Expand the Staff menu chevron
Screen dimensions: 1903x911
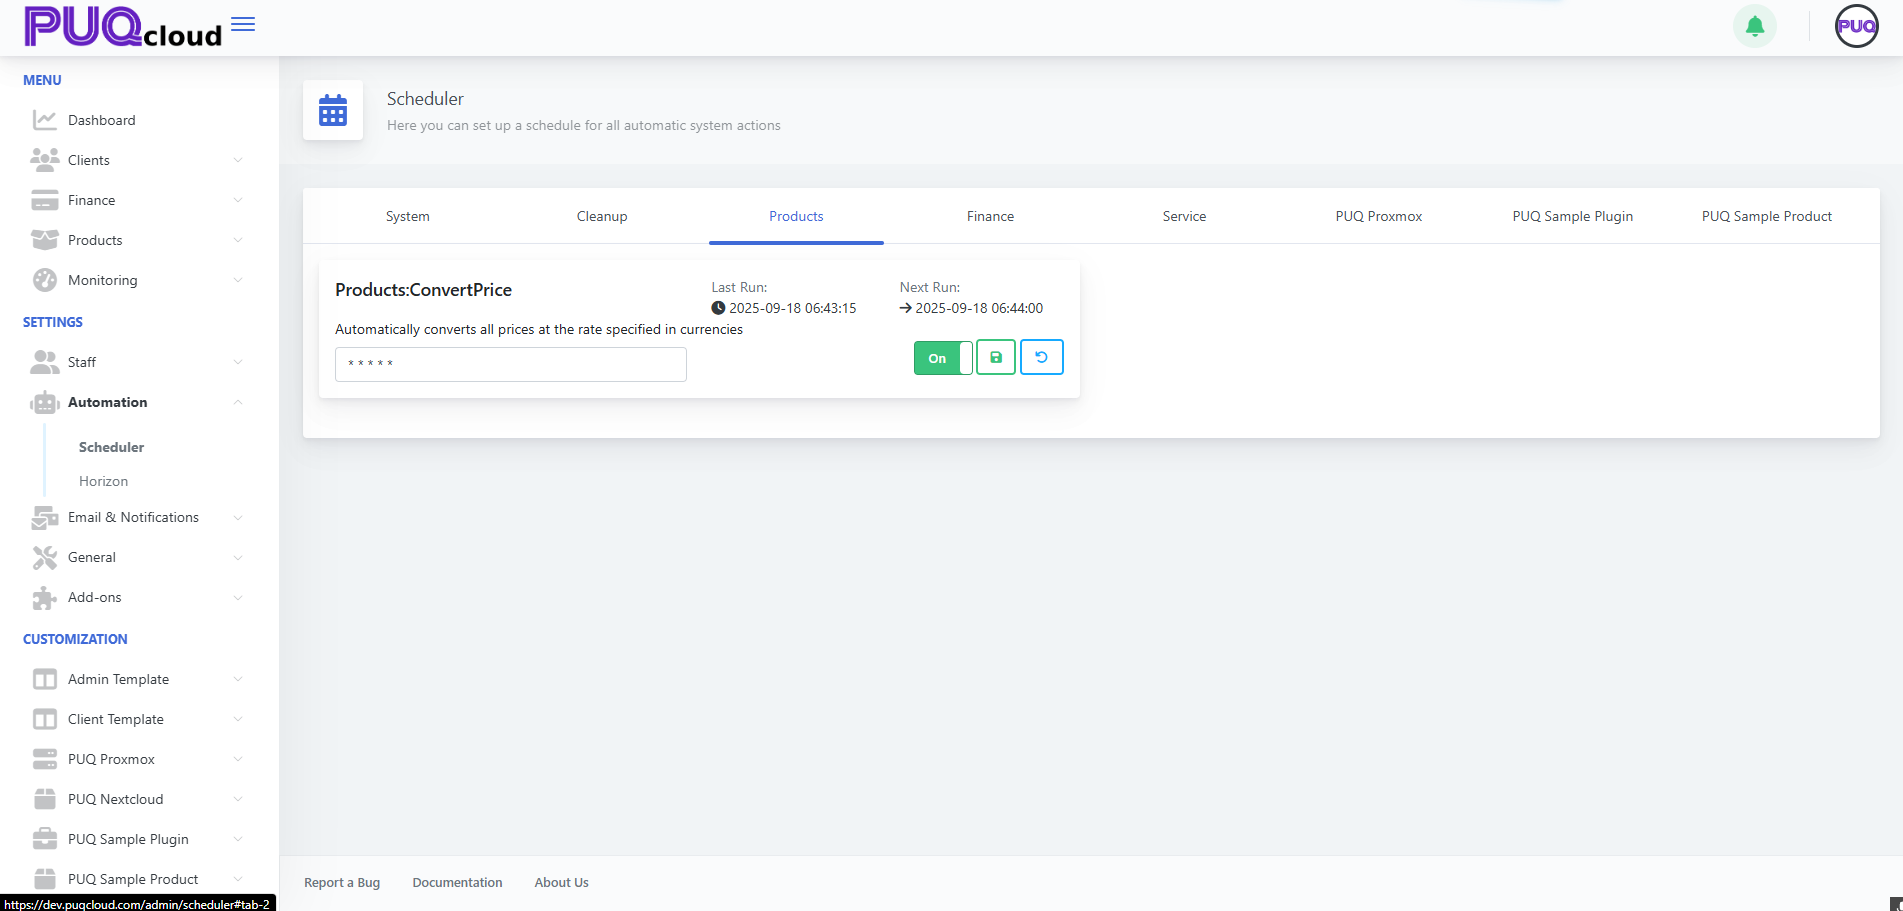click(238, 362)
